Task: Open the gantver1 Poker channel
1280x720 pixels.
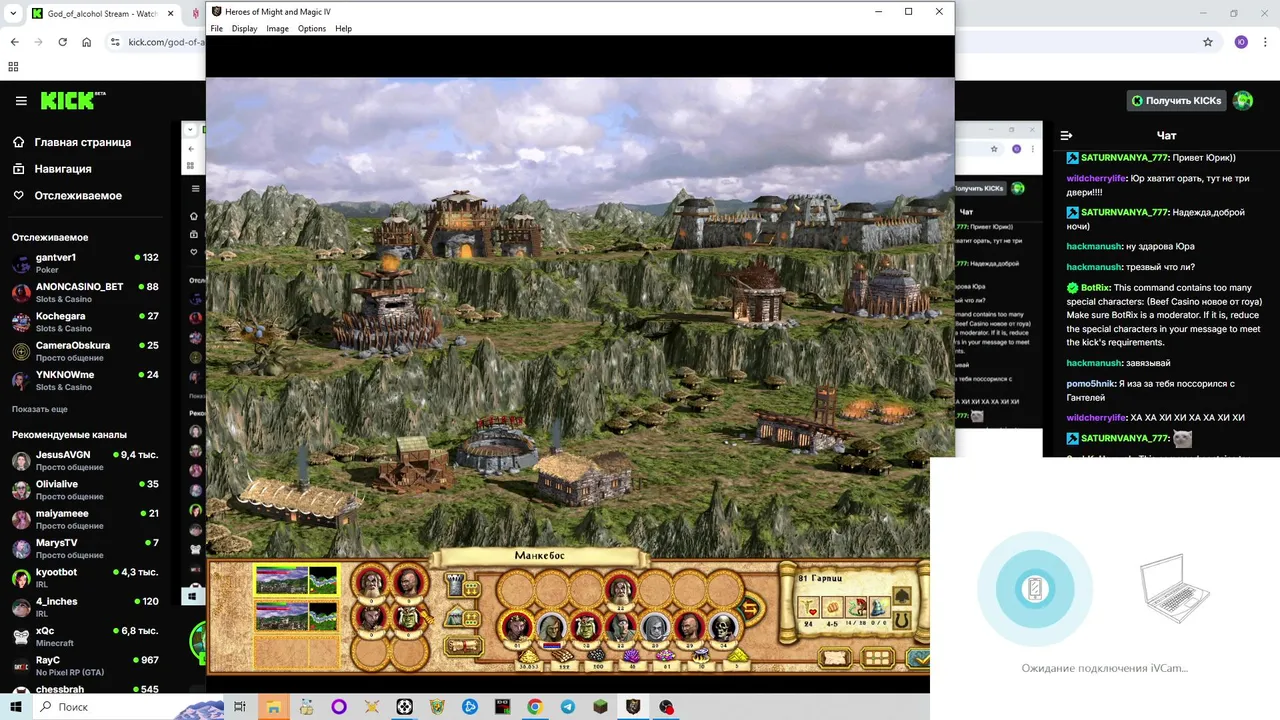Action: (85, 263)
